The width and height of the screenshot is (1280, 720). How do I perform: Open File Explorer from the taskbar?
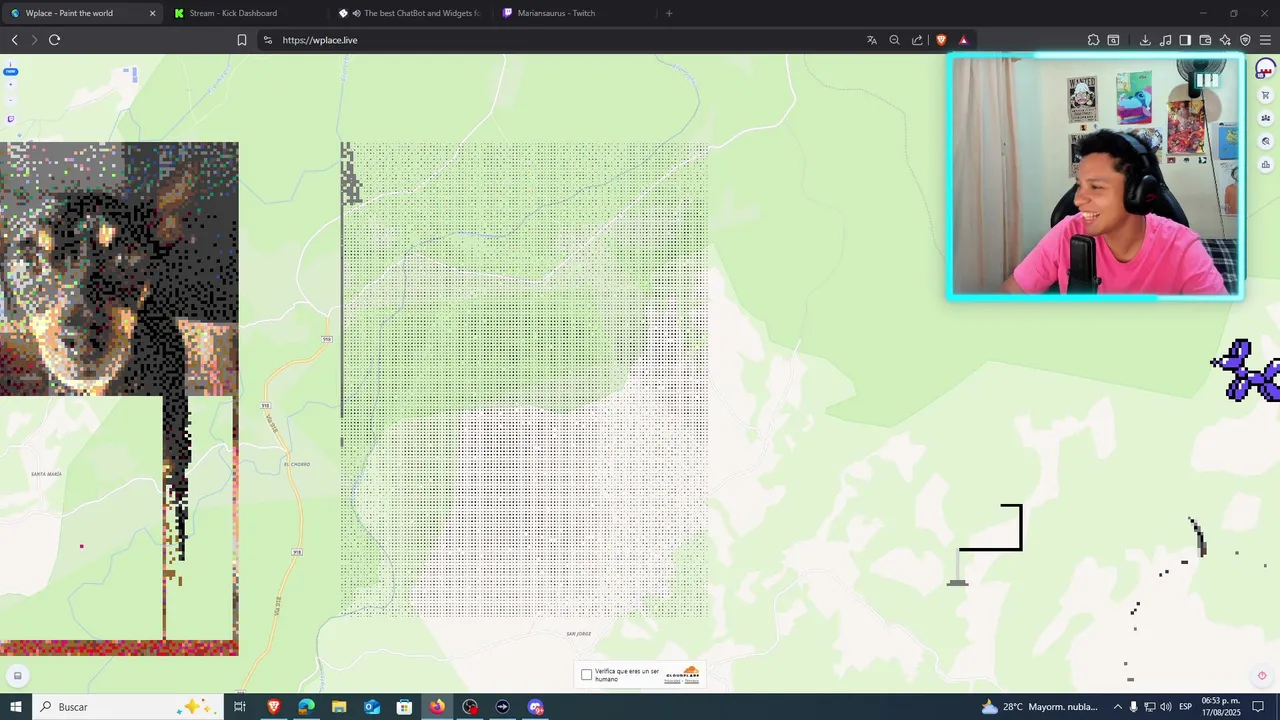tap(339, 707)
